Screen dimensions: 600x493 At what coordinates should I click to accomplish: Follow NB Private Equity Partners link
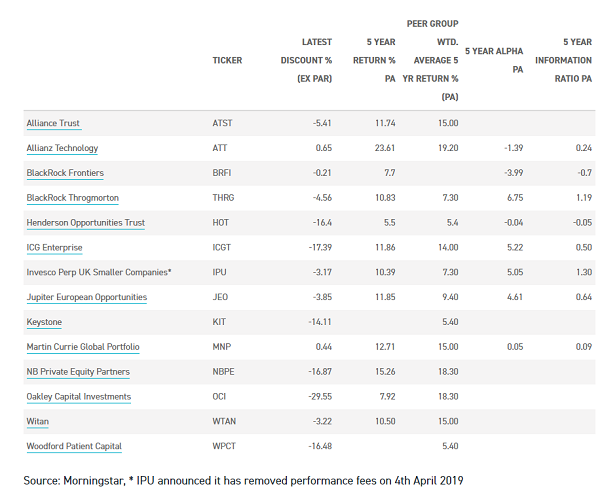click(78, 372)
